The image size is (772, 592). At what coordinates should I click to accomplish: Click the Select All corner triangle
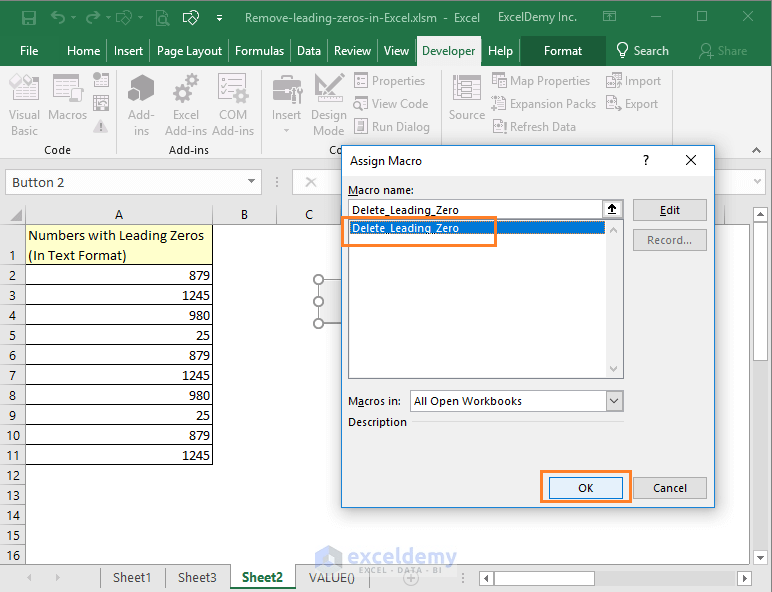(16, 215)
